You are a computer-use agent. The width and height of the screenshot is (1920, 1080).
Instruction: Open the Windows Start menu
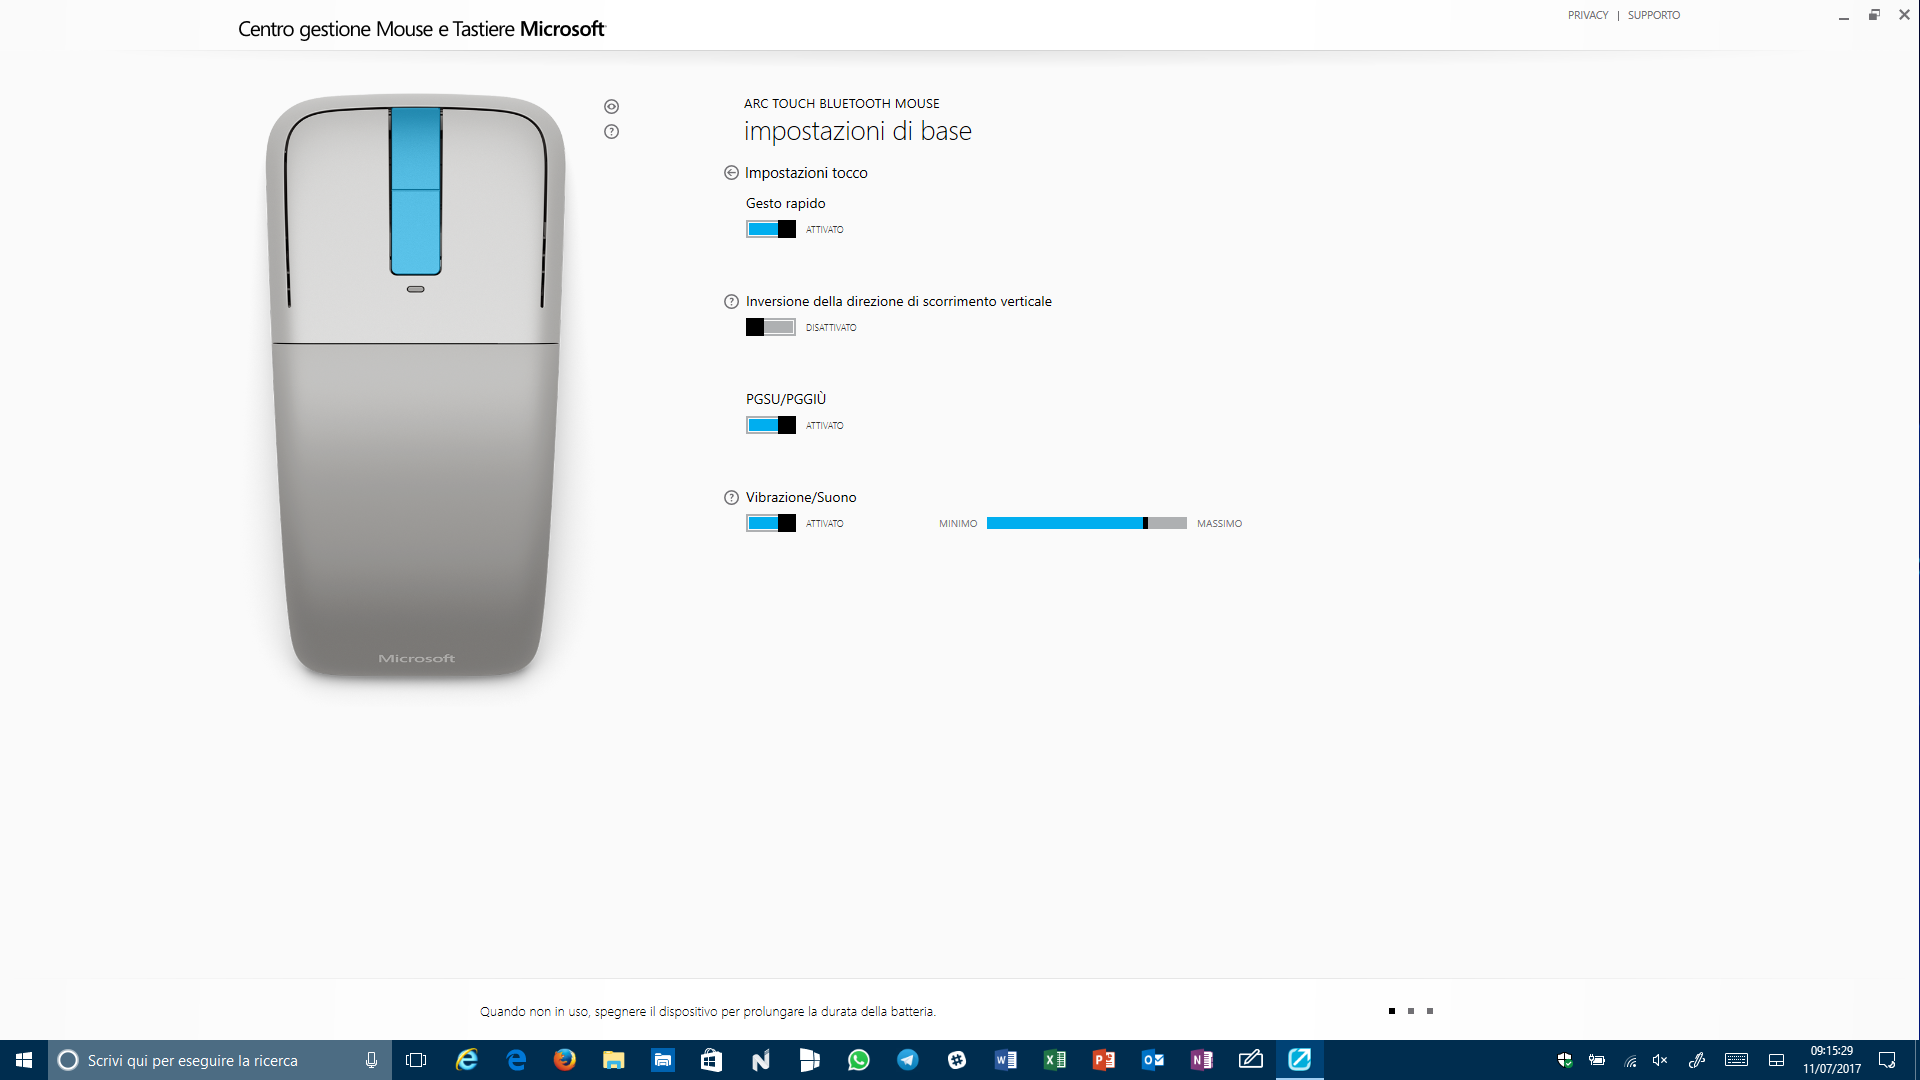[x=24, y=1060]
